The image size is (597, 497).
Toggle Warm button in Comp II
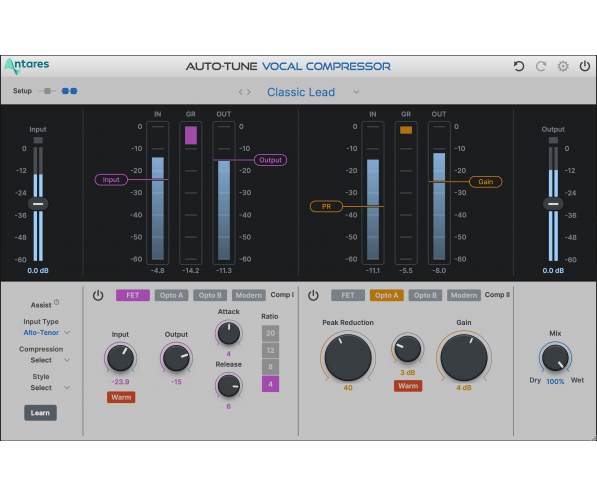tap(408, 386)
